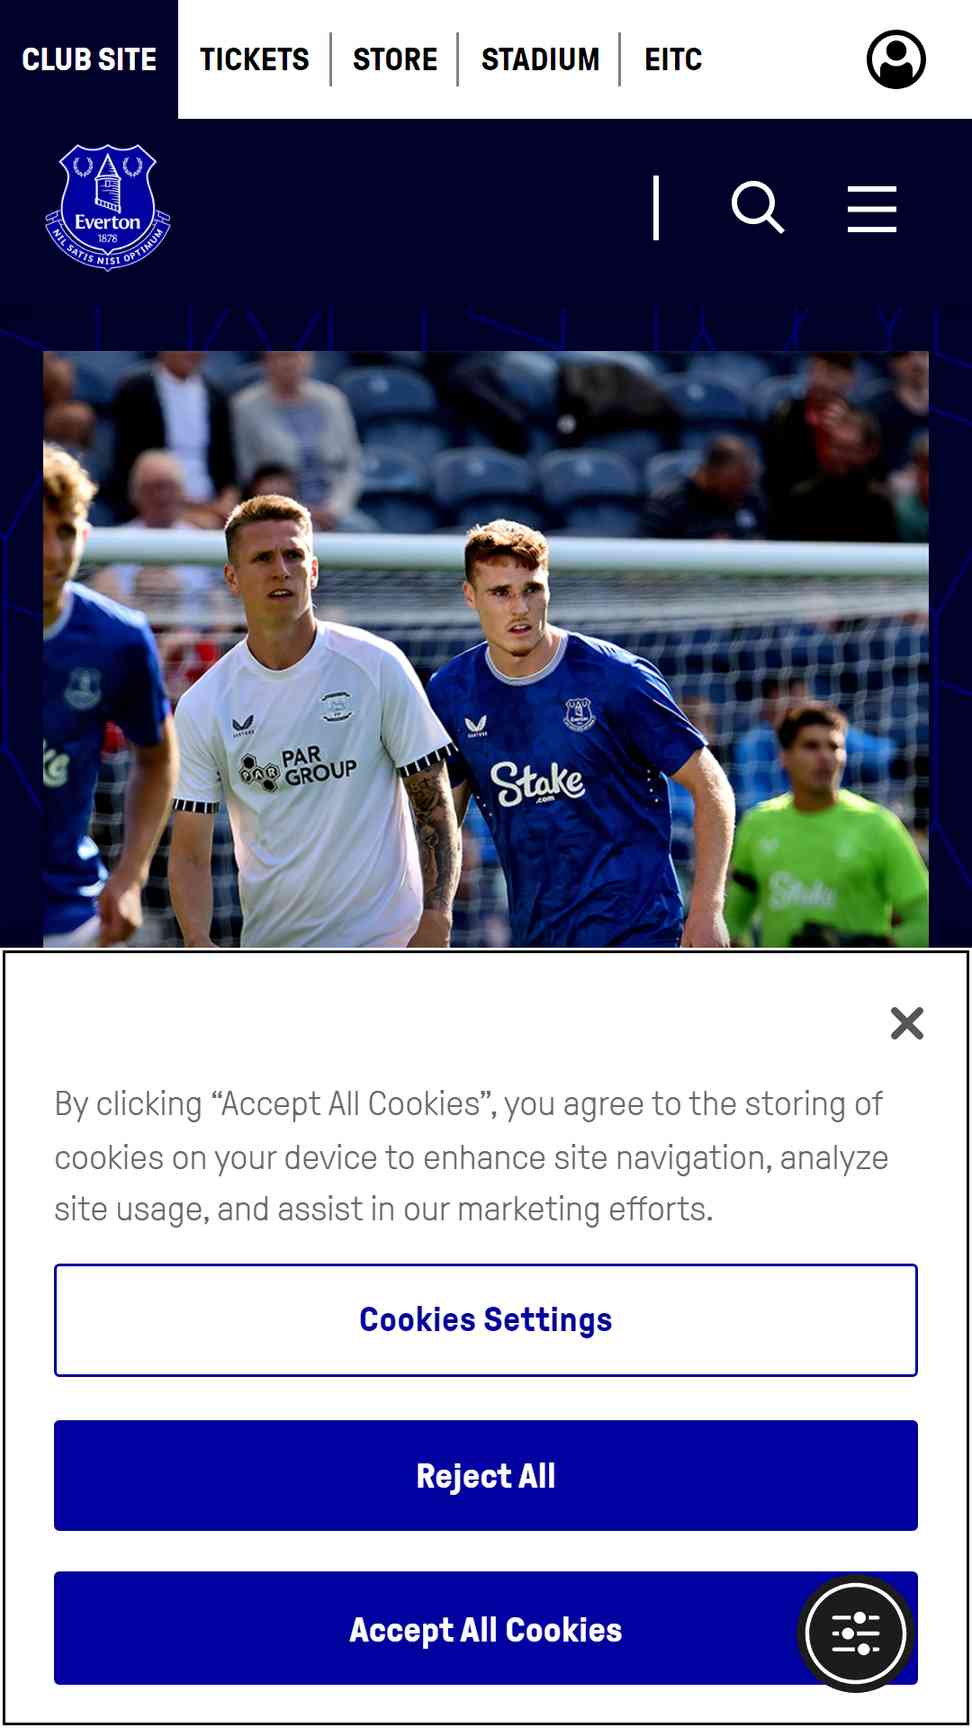The height and width of the screenshot is (1728, 972).
Task: Open the hero match photo article
Action: point(486,649)
